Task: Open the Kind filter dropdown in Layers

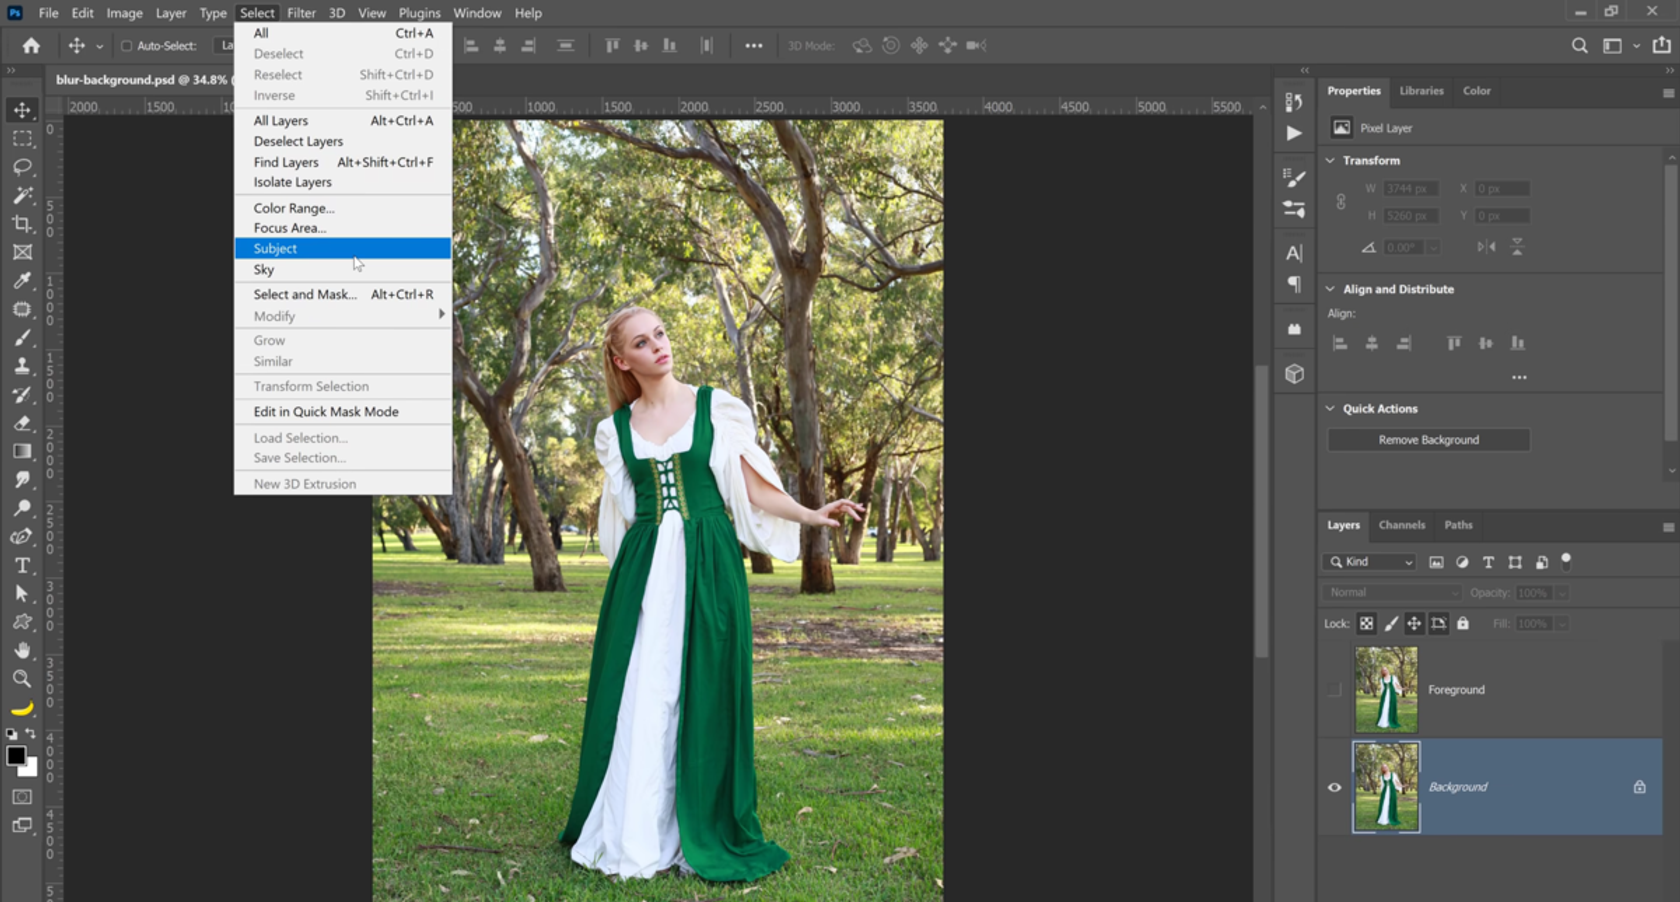Action: click(1369, 561)
